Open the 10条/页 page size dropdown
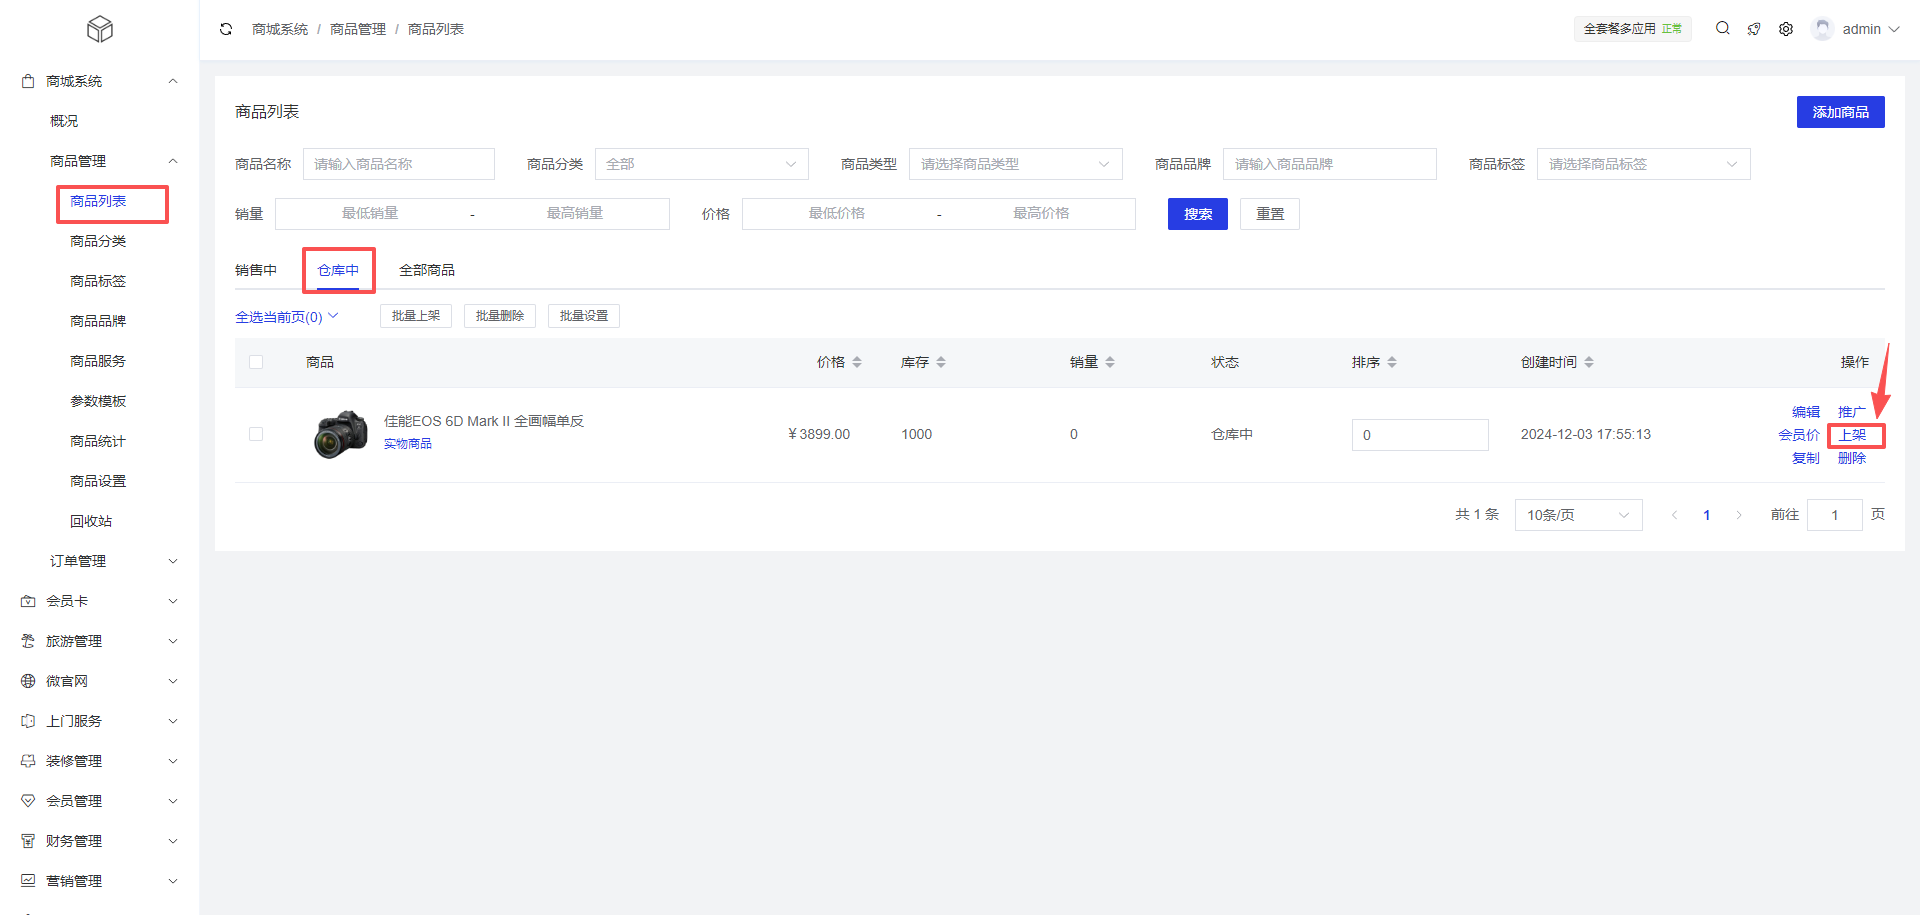Screen dimensions: 1920x915 point(1577,515)
